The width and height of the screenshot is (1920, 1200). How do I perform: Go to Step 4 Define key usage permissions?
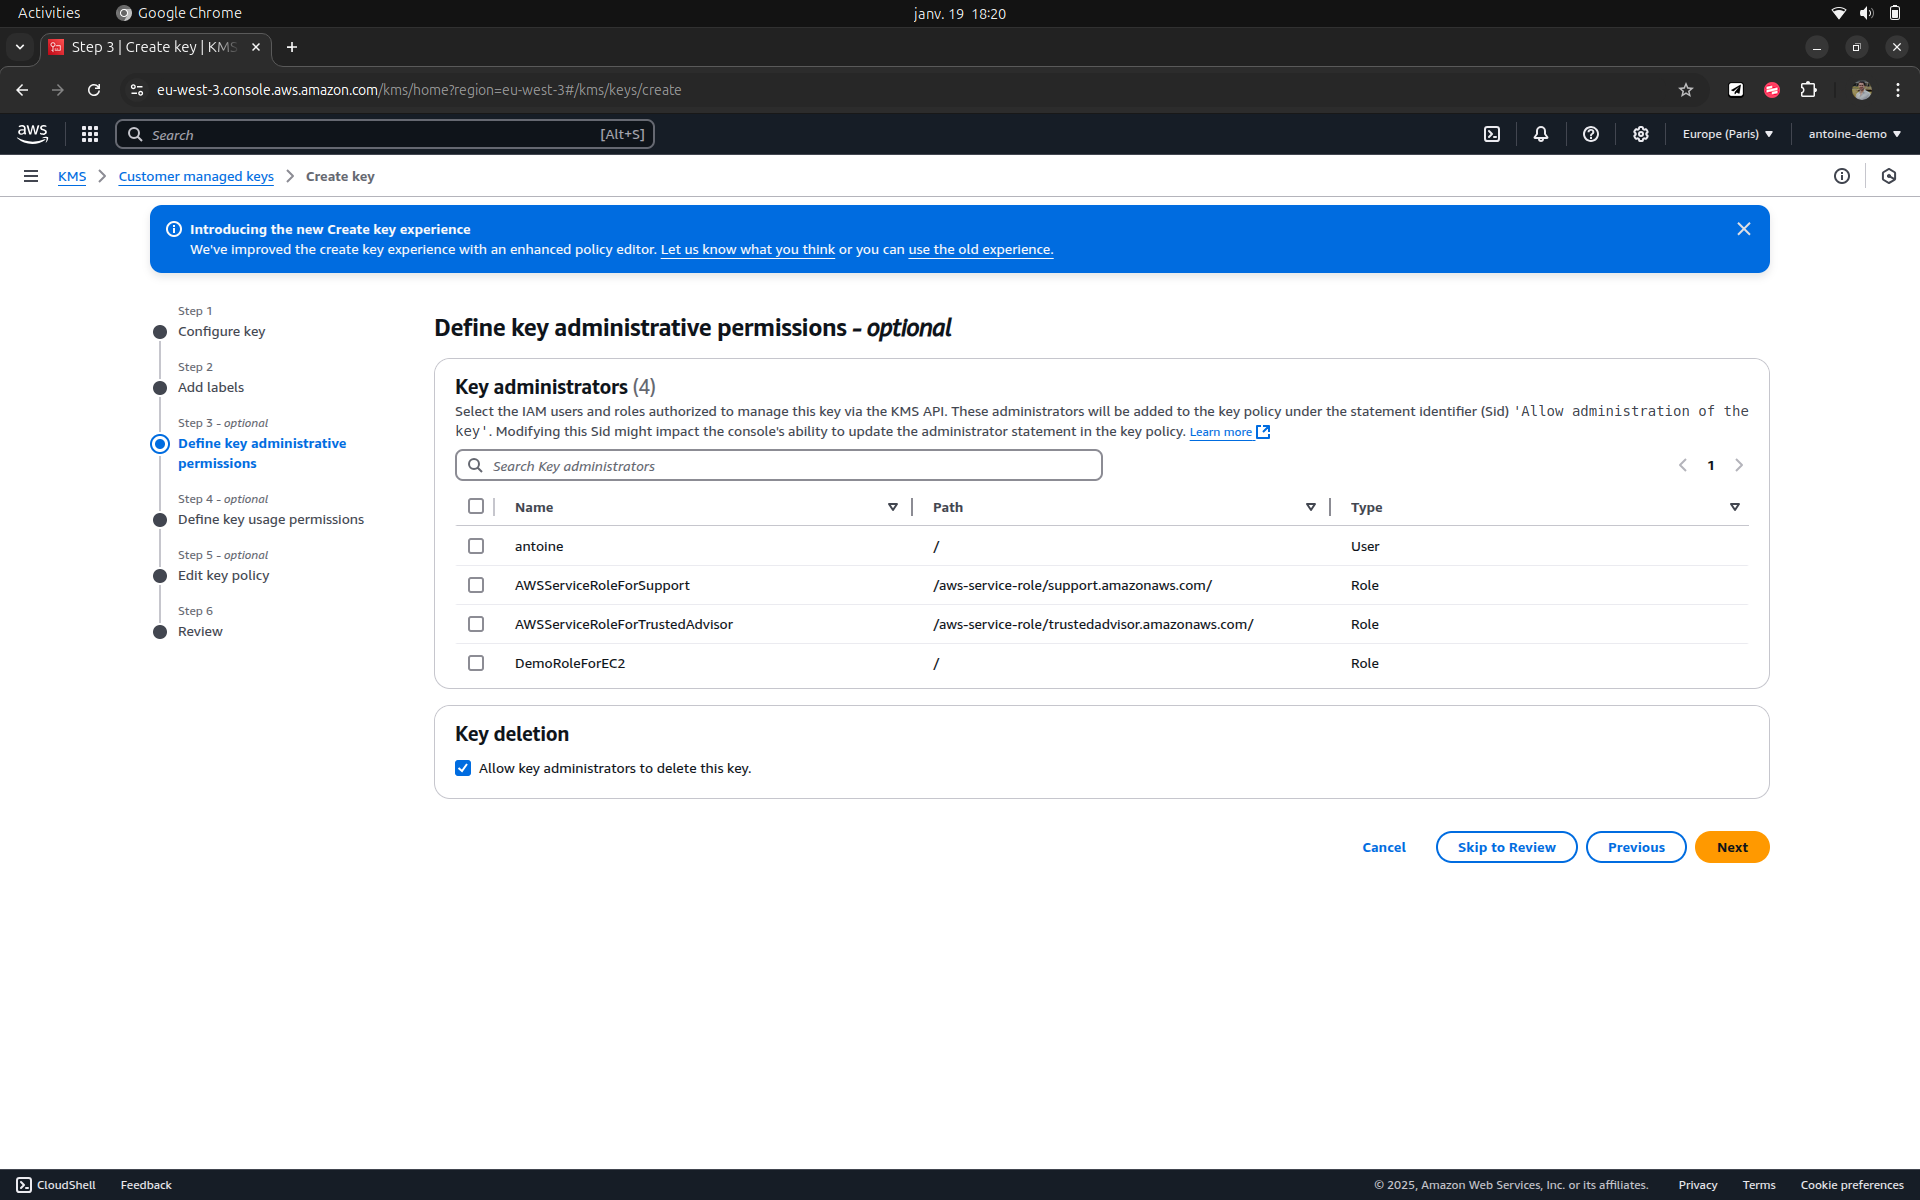270,519
